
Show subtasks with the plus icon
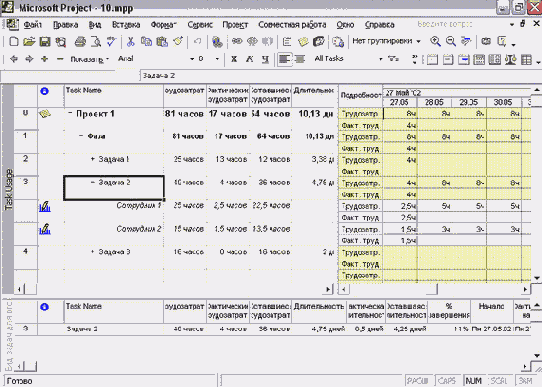click(x=45, y=59)
